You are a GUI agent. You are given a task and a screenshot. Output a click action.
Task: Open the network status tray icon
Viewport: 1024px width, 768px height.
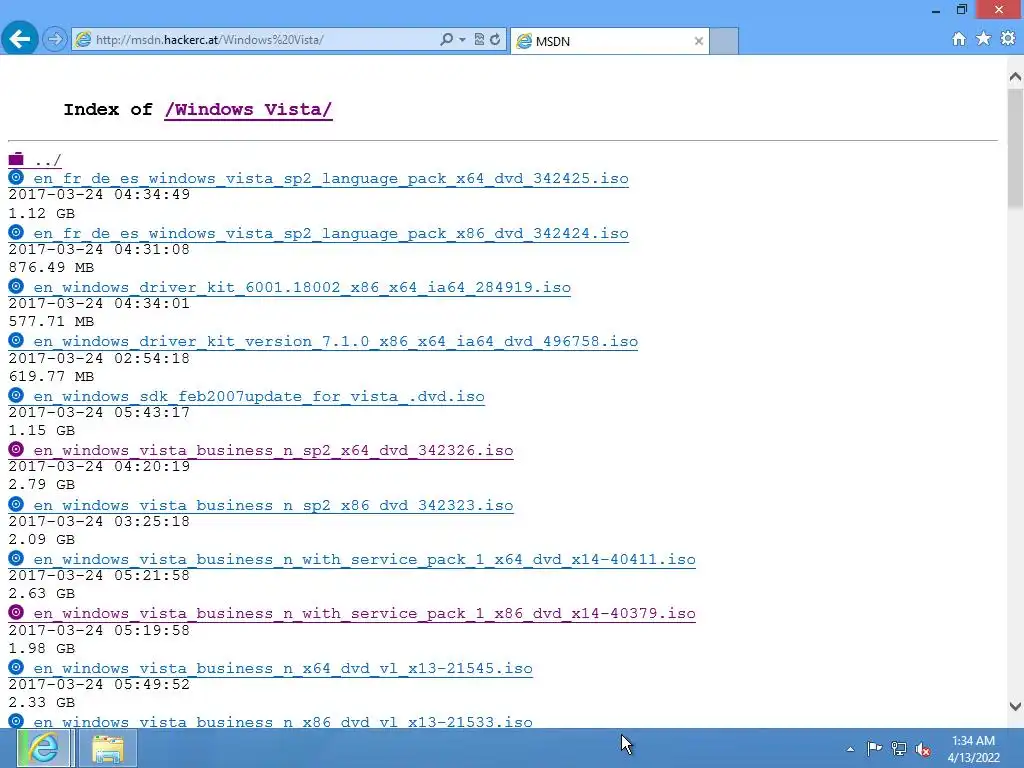[x=899, y=749]
